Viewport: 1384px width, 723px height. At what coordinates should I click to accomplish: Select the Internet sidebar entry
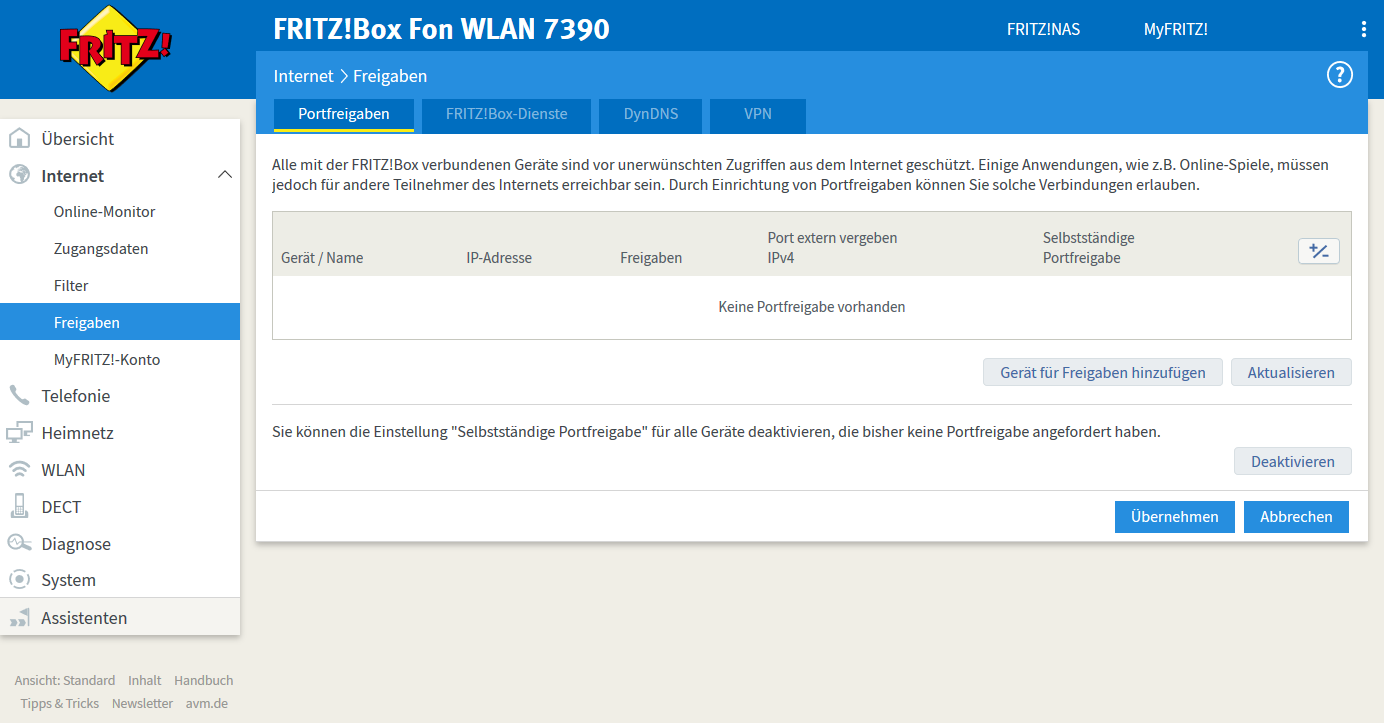tap(120, 175)
